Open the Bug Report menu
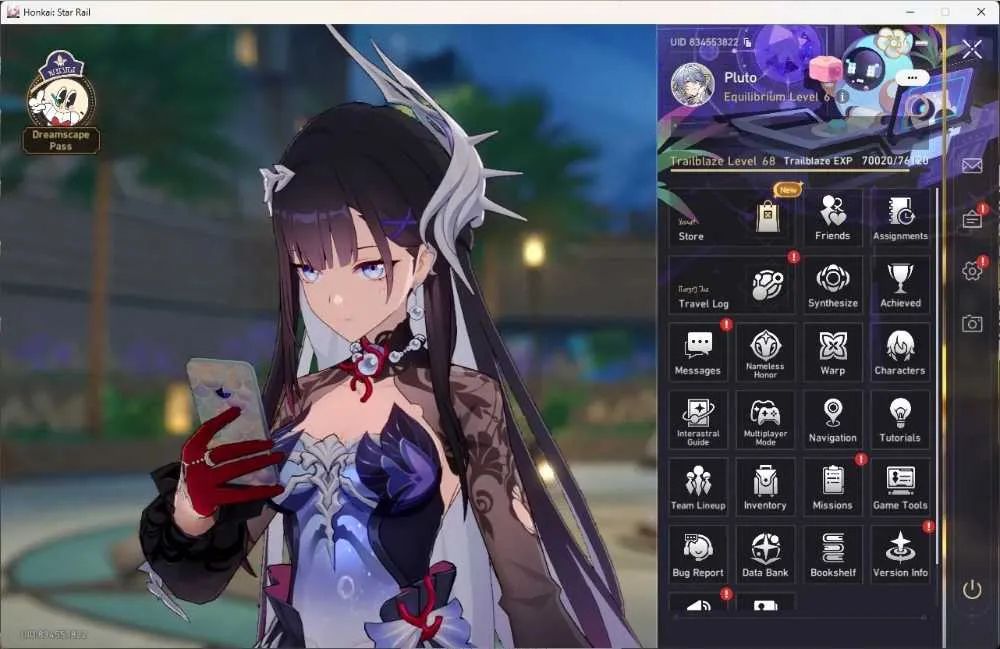 pyautogui.click(x=698, y=555)
